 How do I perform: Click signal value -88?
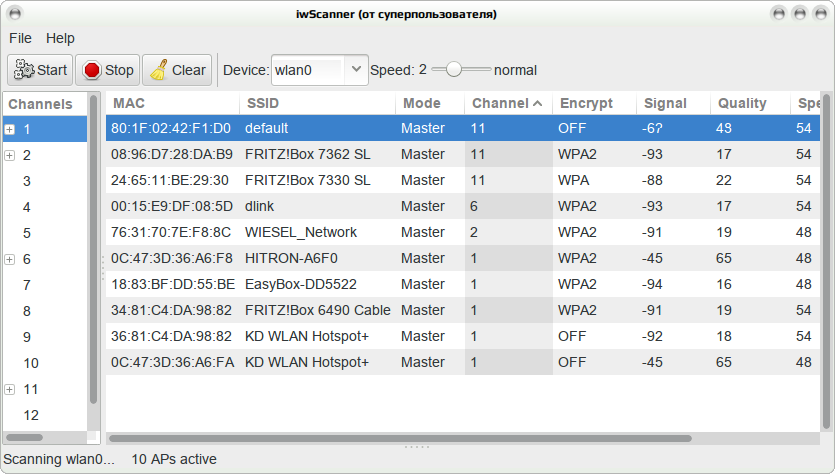[652, 181]
